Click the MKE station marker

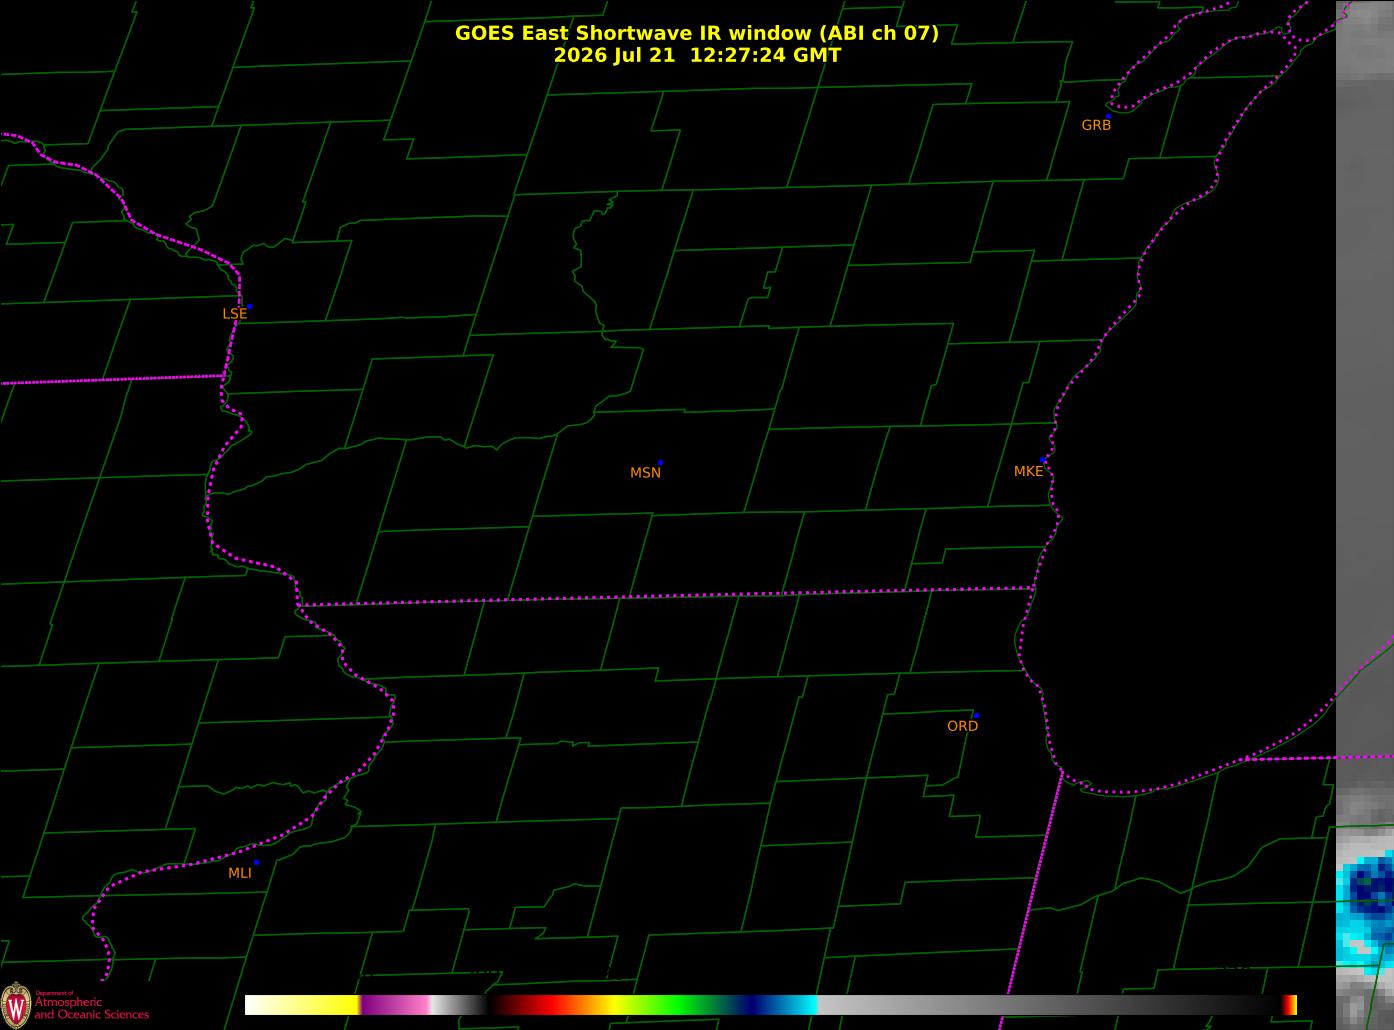(1043, 460)
